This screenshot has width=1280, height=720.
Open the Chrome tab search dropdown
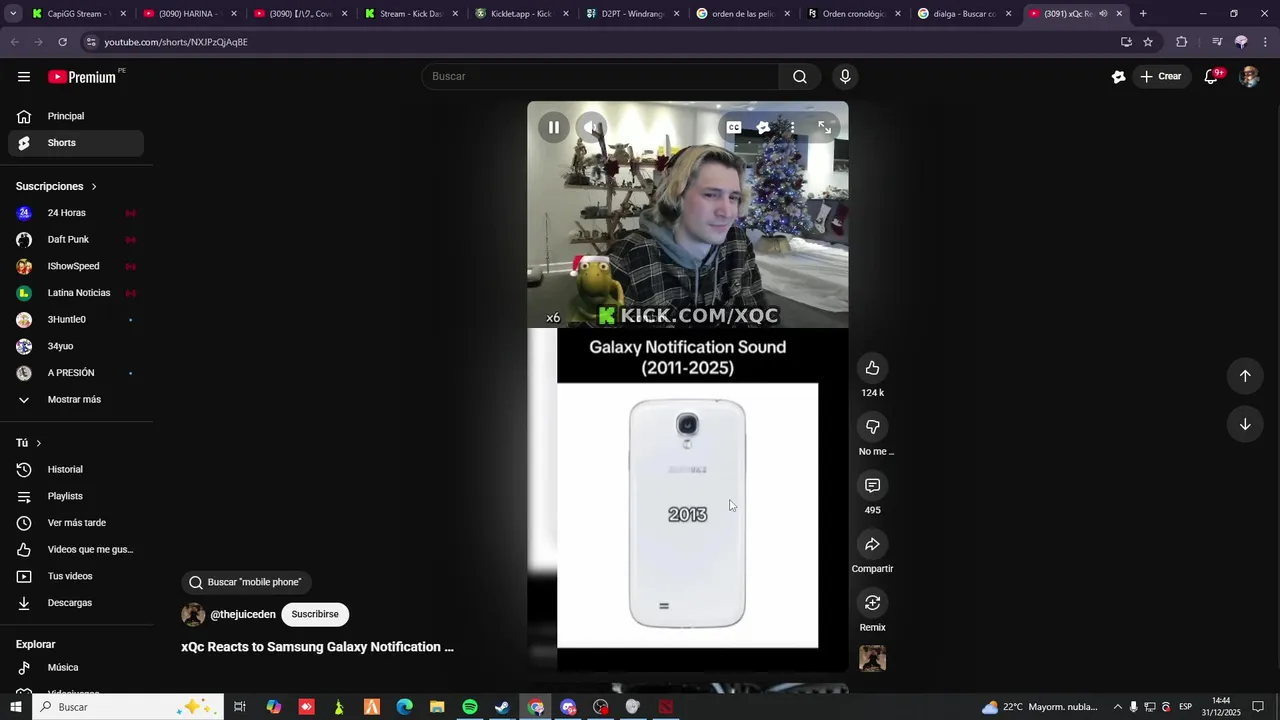[13, 14]
